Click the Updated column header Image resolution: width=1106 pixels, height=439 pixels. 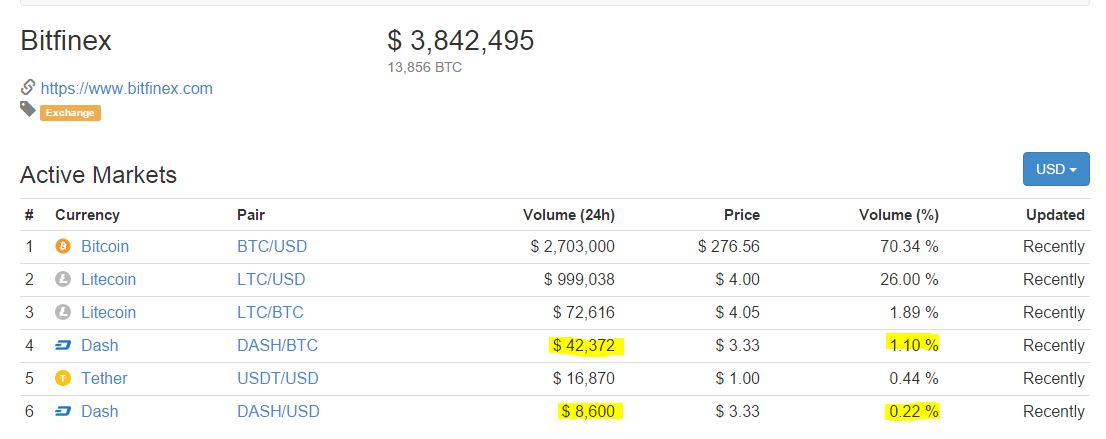point(1055,215)
